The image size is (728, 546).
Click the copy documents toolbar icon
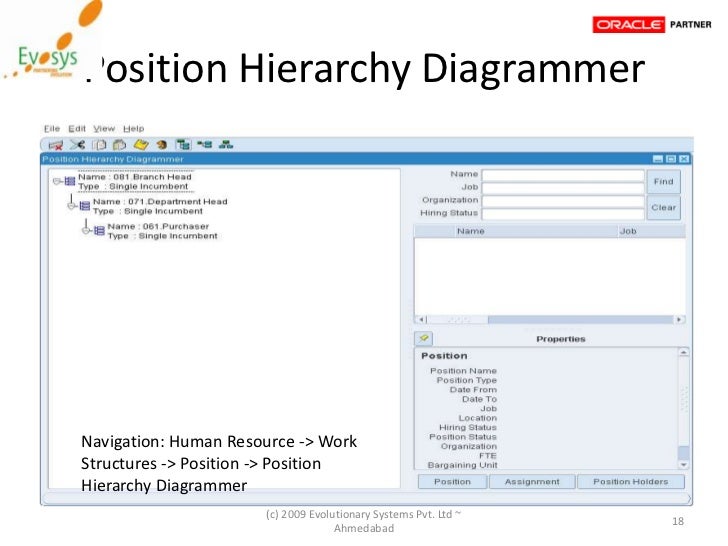coord(99,145)
